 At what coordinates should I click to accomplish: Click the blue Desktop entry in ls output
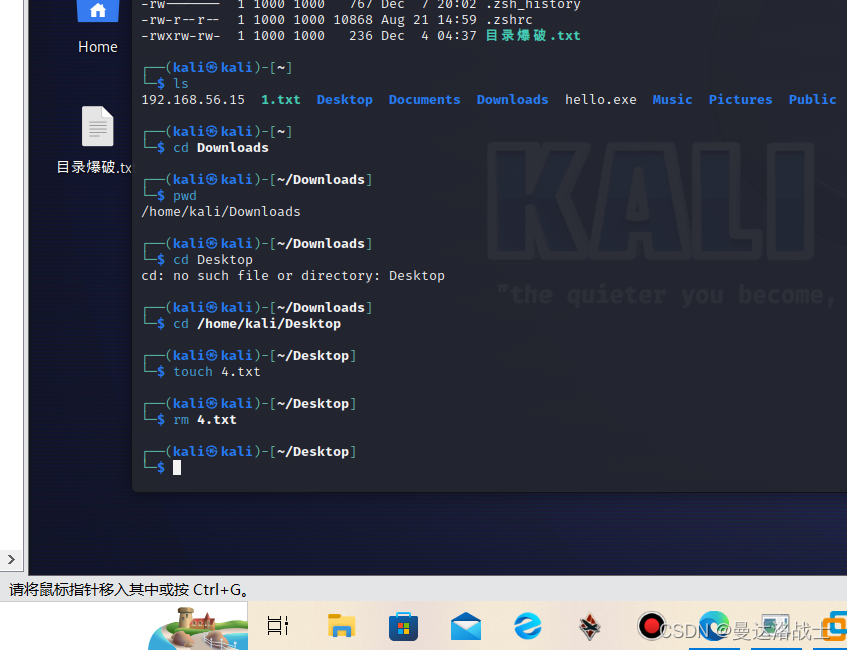tap(345, 99)
